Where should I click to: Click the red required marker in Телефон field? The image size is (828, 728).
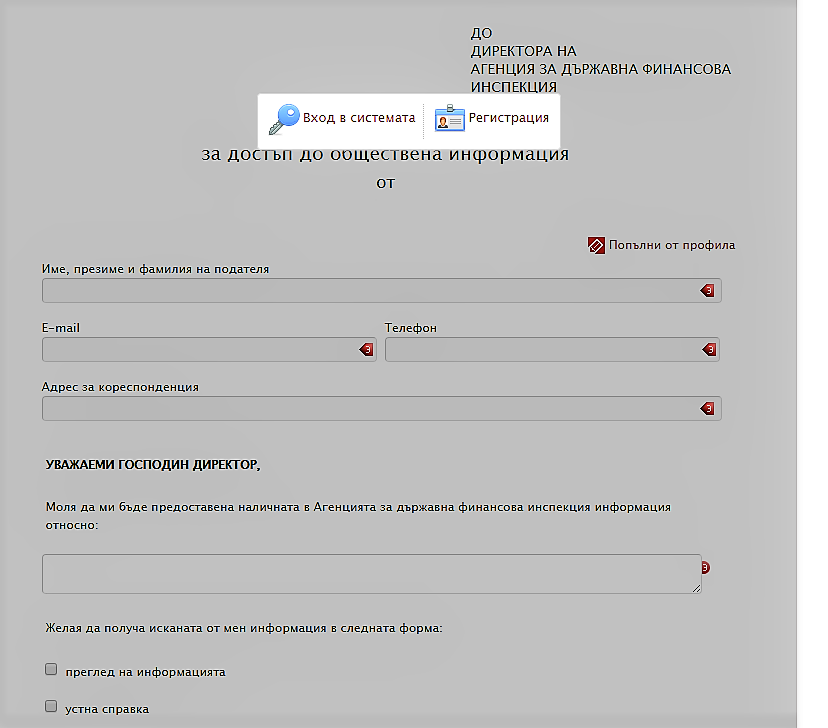coord(709,349)
